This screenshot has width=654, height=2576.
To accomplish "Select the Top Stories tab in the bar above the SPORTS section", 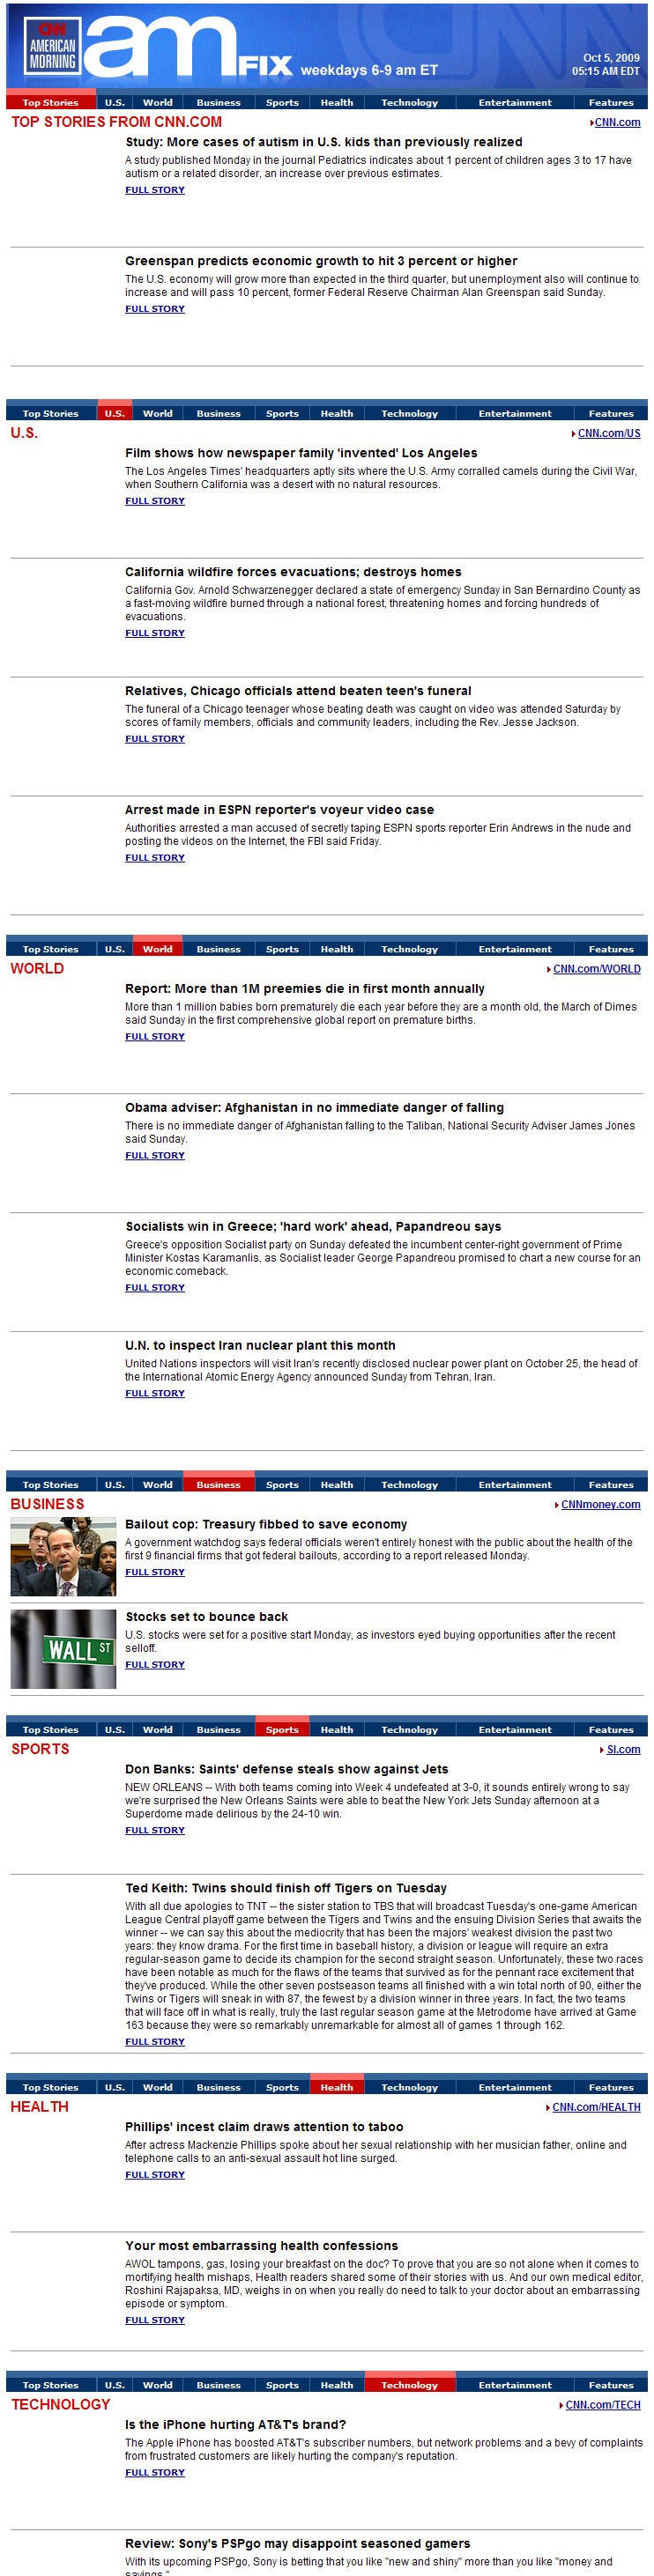I will (x=50, y=1729).
